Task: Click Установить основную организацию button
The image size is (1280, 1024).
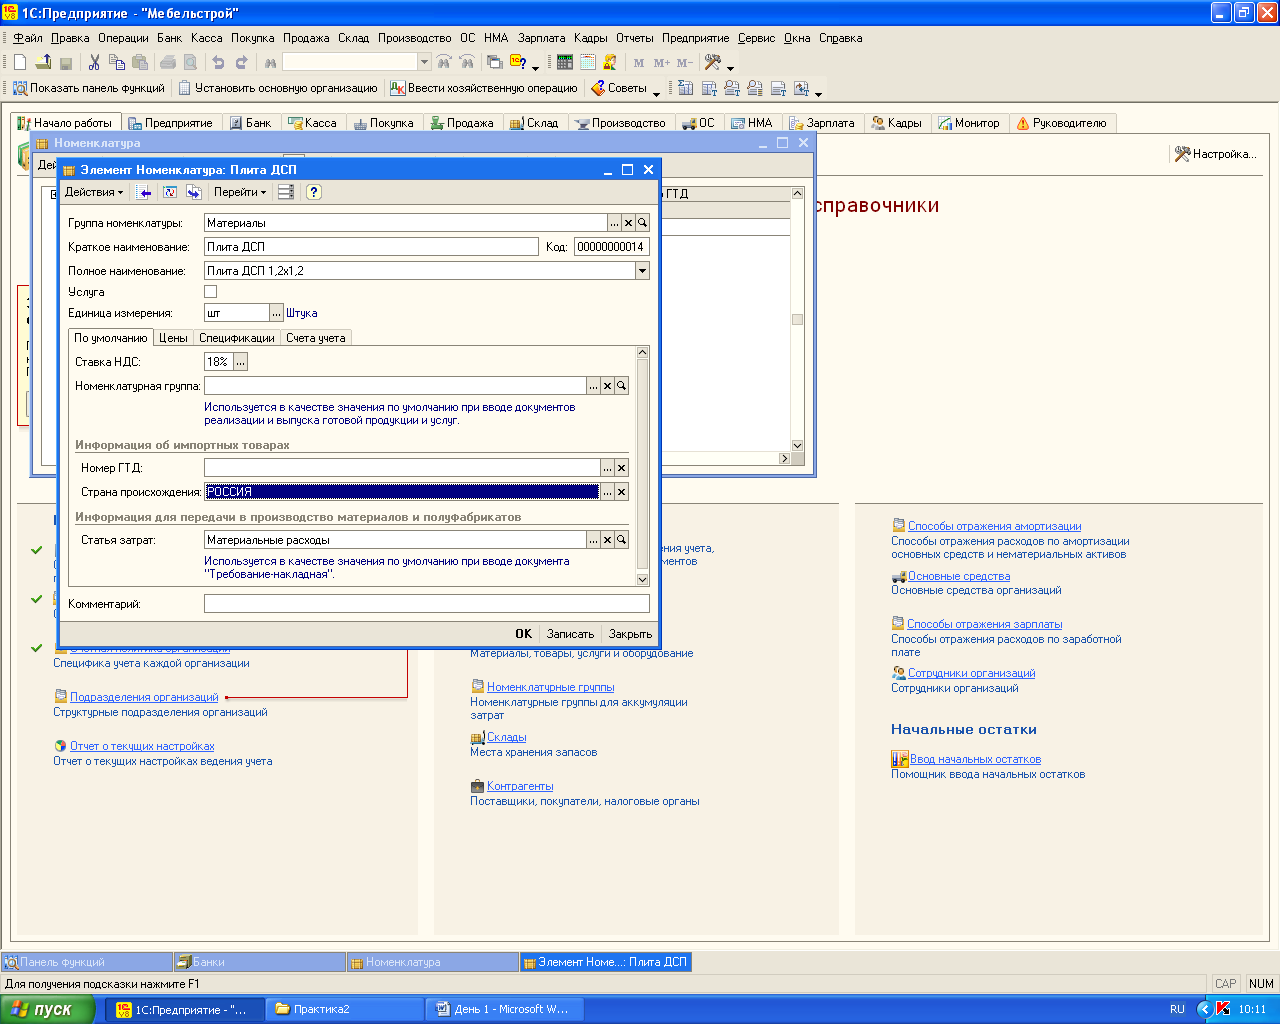Action: pyautogui.click(x=279, y=88)
